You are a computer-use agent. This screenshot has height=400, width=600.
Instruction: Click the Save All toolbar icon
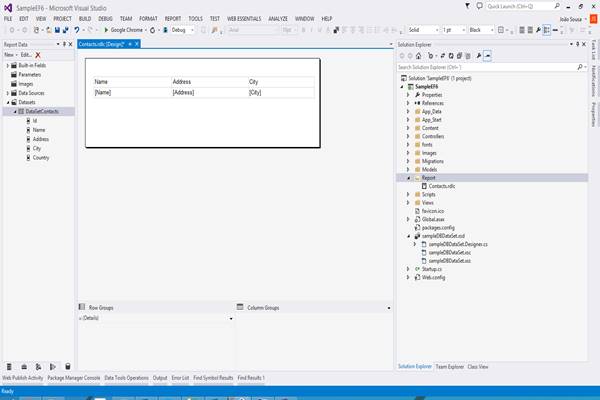[65, 30]
